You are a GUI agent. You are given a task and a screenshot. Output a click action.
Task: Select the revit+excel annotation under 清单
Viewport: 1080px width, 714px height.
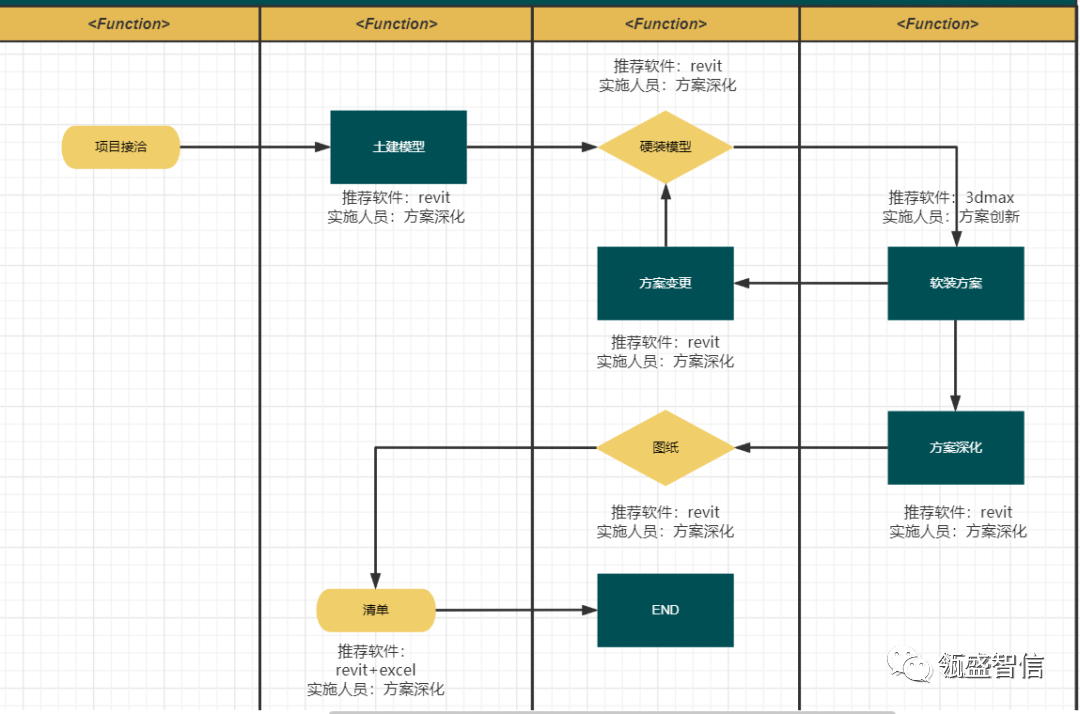click(375, 670)
